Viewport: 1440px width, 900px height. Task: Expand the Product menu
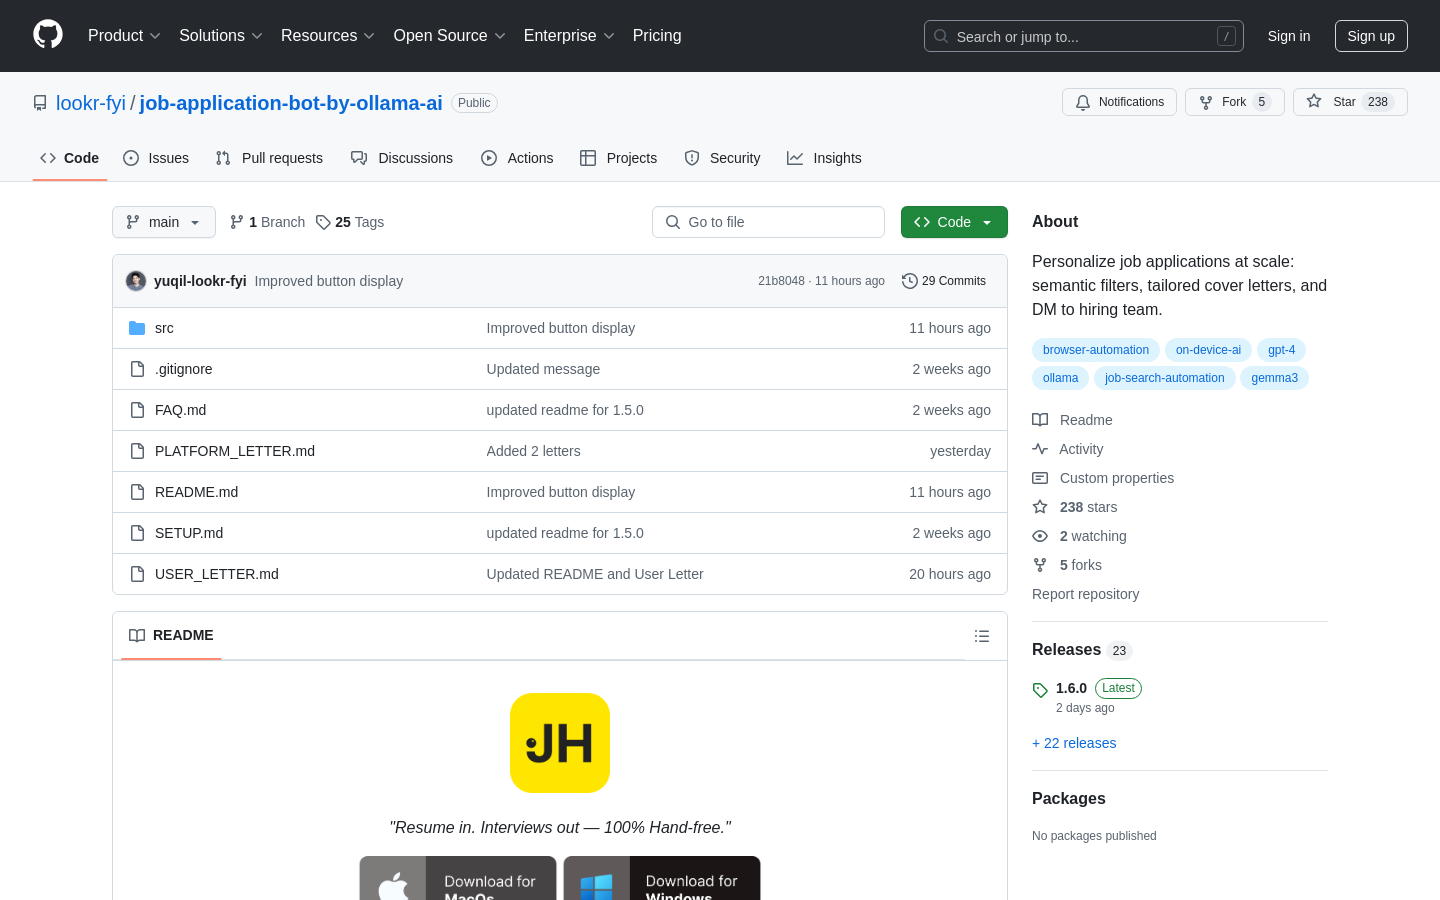click(124, 36)
